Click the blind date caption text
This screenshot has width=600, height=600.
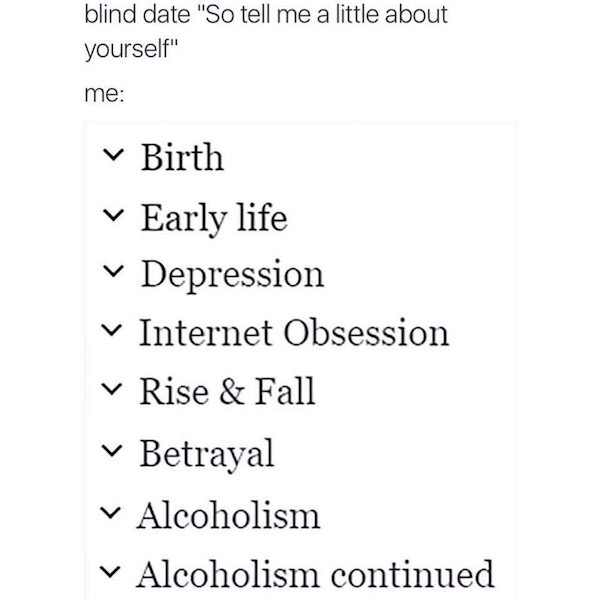click(266, 33)
